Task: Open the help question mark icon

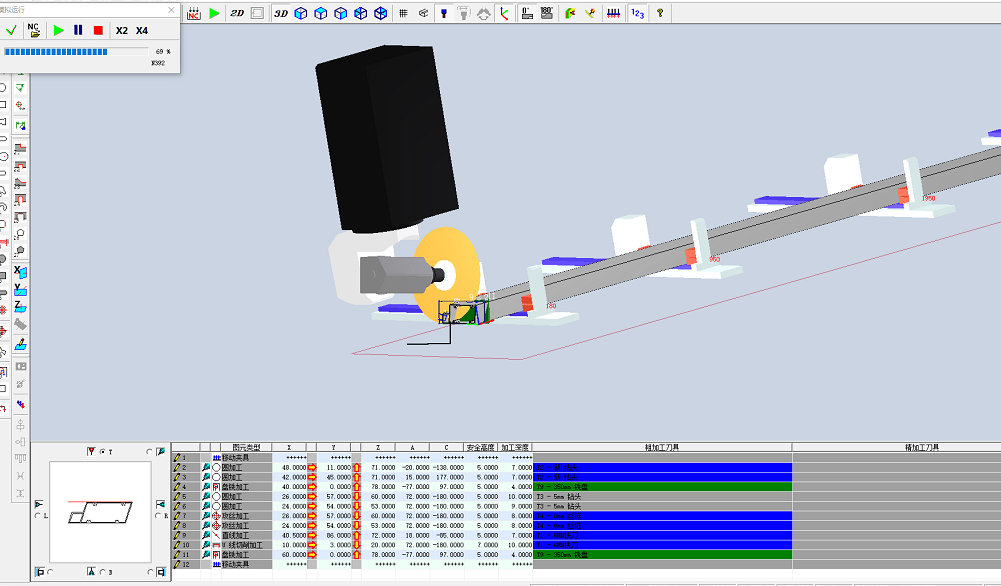Action: point(660,13)
